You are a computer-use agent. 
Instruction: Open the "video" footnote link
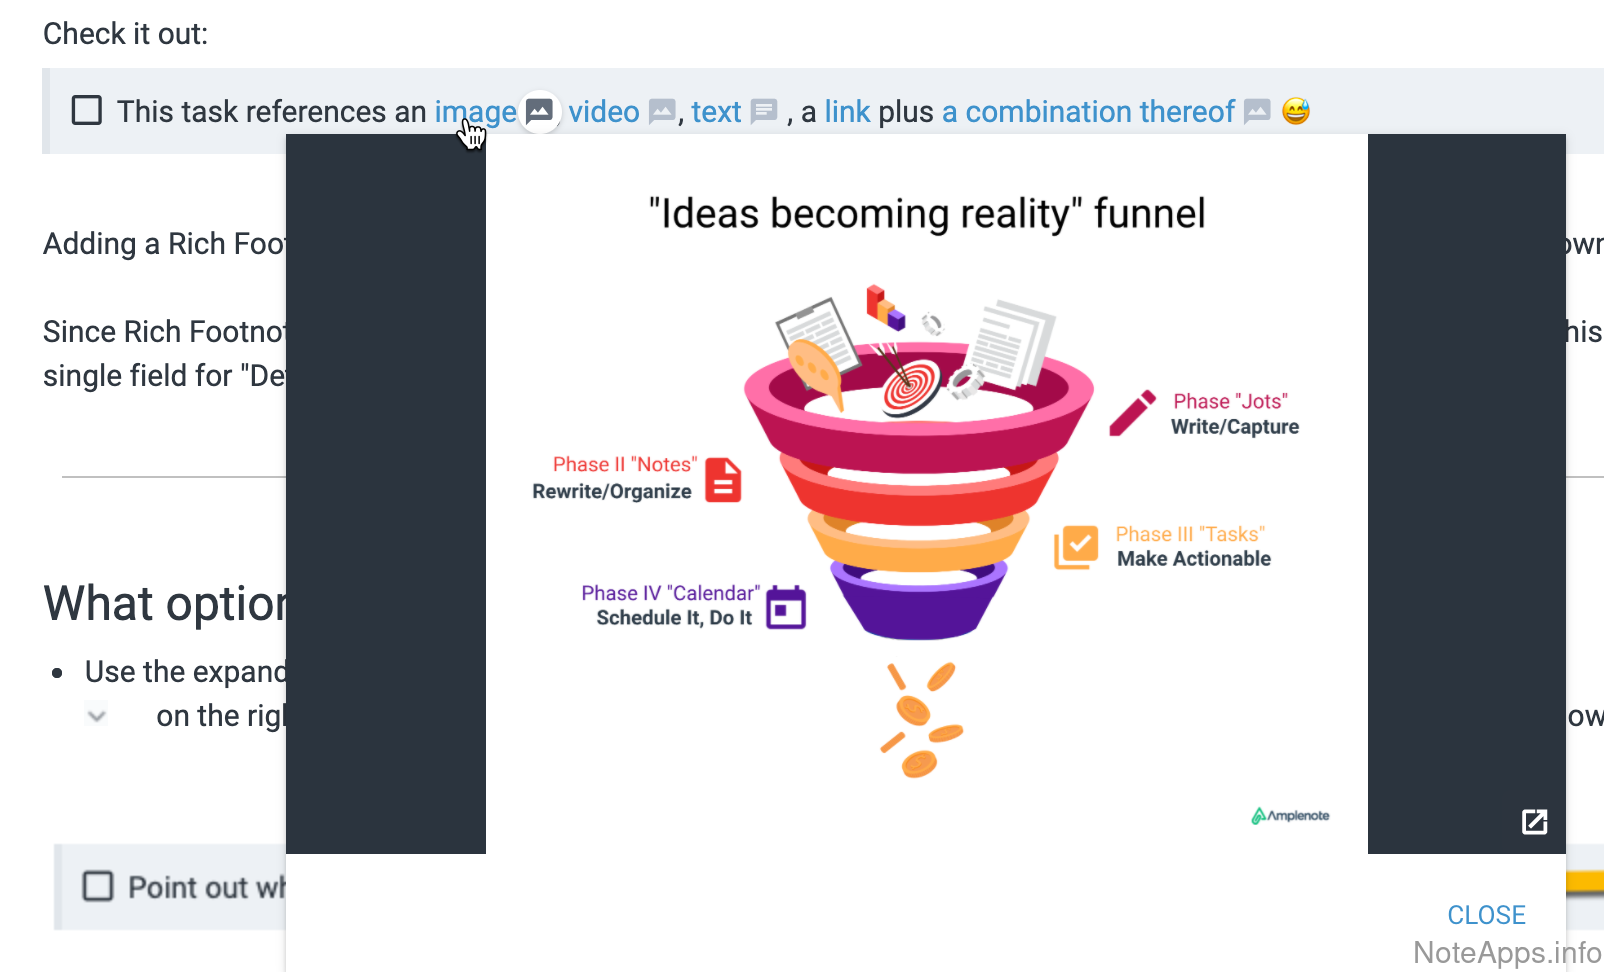603,111
